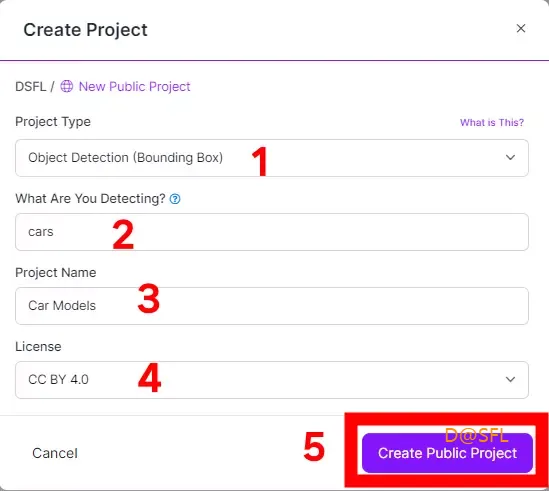Click the globe icon beside New Public Project
Image resolution: width=549 pixels, height=491 pixels.
(67, 86)
